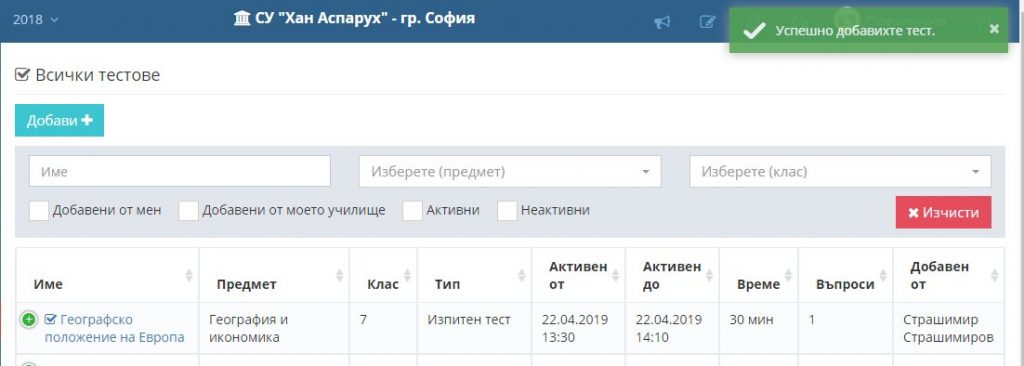The height and width of the screenshot is (366, 1024).
Task: Click the red Изчисти button
Action: point(944,212)
